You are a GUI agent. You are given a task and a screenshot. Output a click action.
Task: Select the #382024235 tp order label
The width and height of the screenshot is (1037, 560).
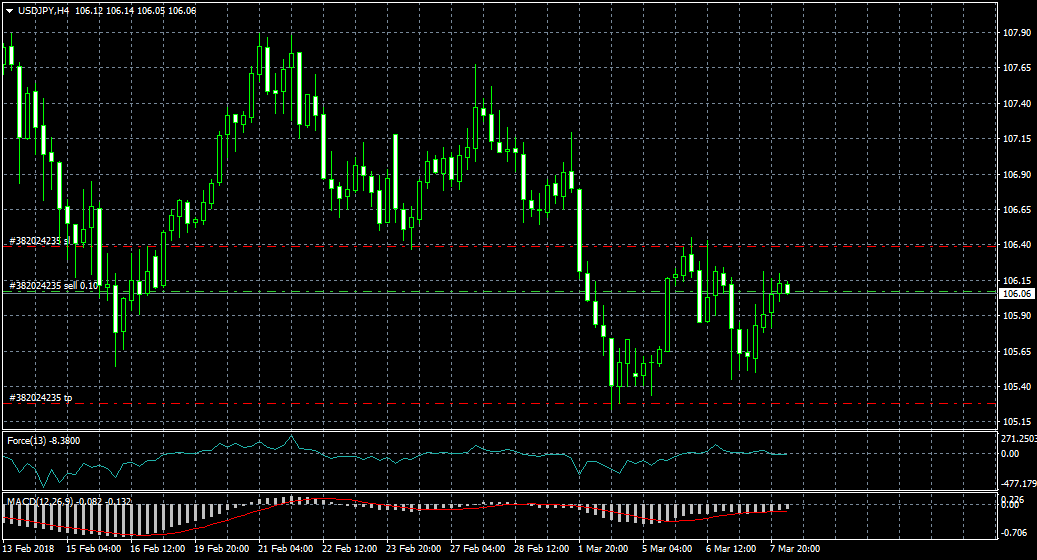click(x=40, y=398)
